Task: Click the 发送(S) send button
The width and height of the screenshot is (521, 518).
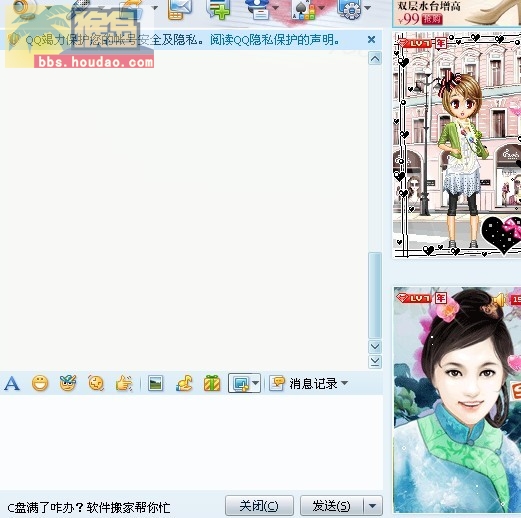Action: pos(332,506)
